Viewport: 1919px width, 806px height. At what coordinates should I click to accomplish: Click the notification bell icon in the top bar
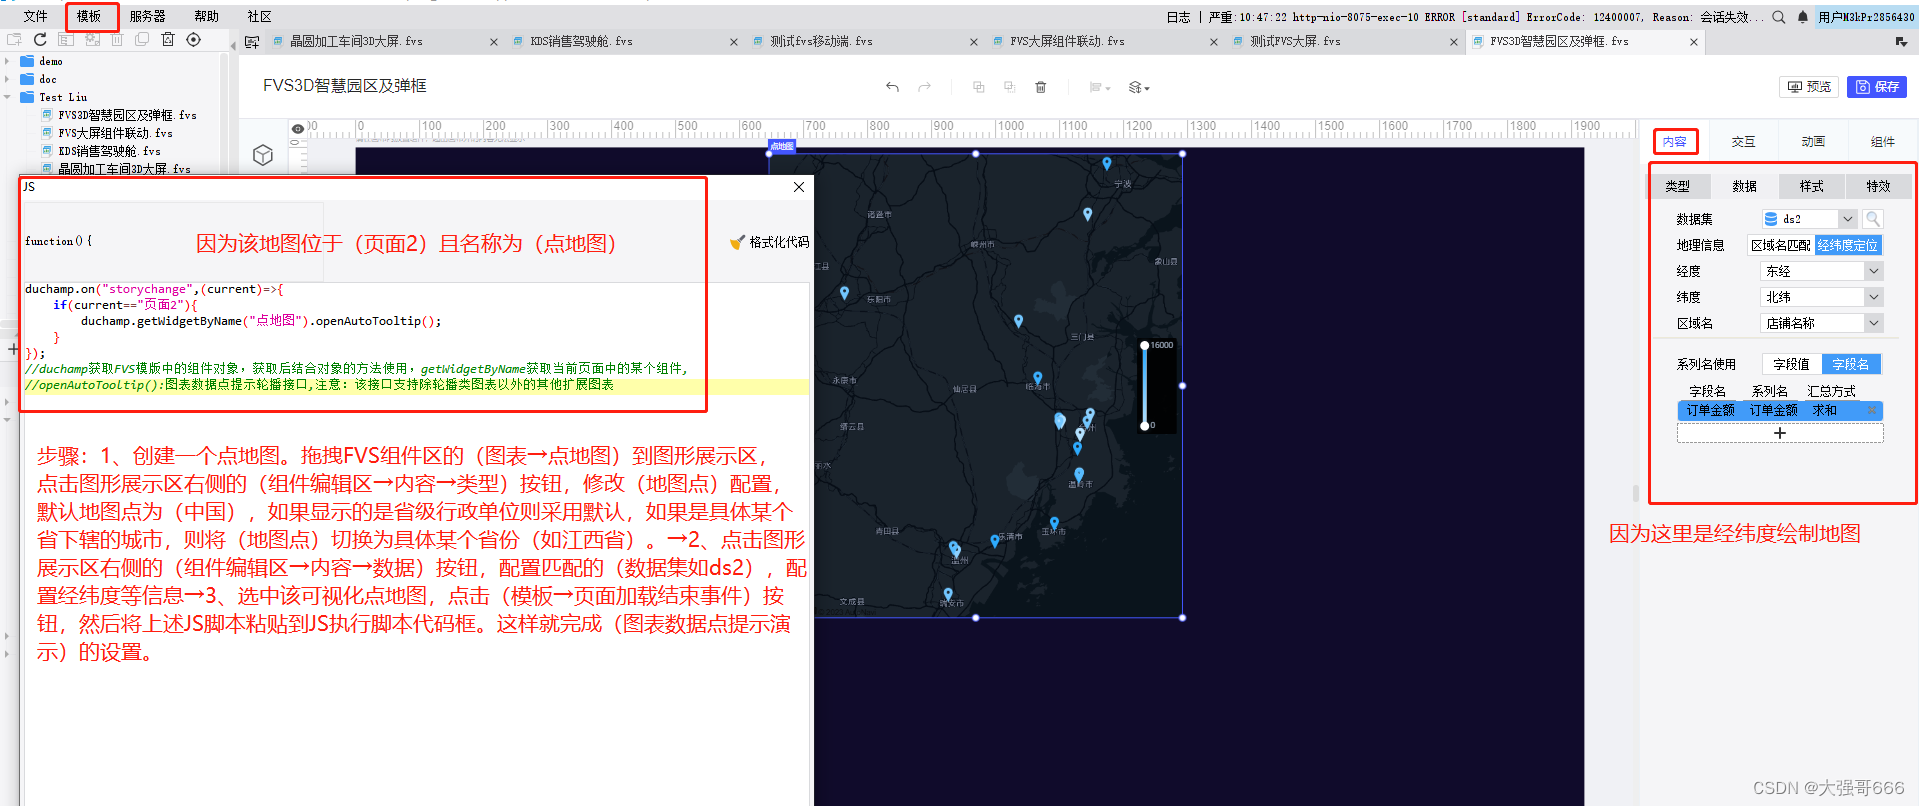click(x=1803, y=17)
